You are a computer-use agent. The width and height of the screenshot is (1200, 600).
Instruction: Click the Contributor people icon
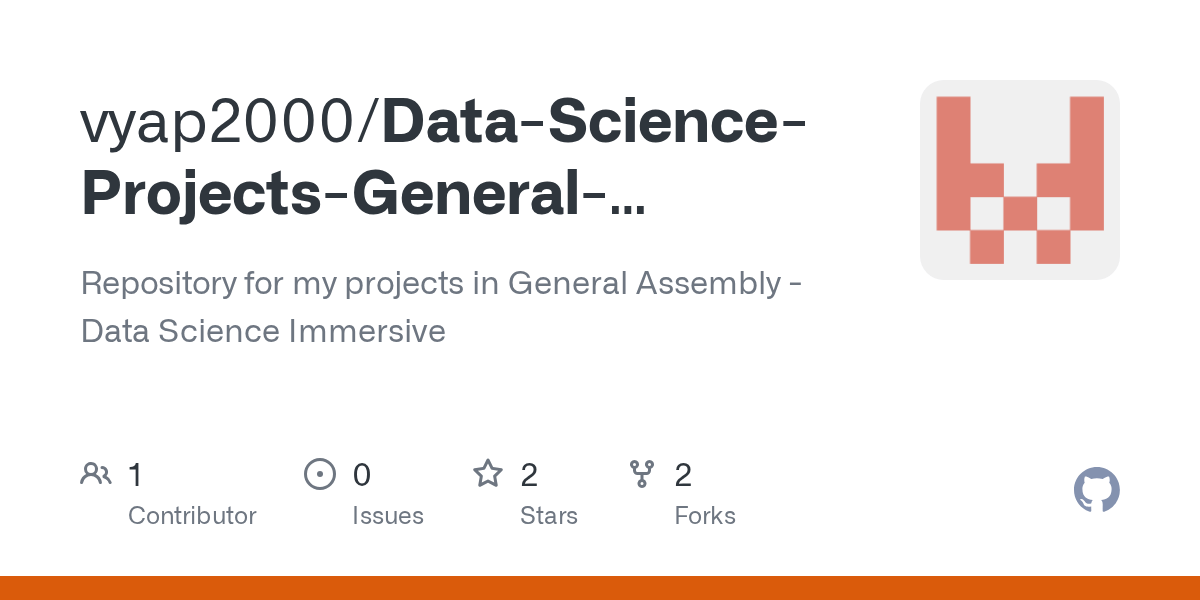coord(96,474)
